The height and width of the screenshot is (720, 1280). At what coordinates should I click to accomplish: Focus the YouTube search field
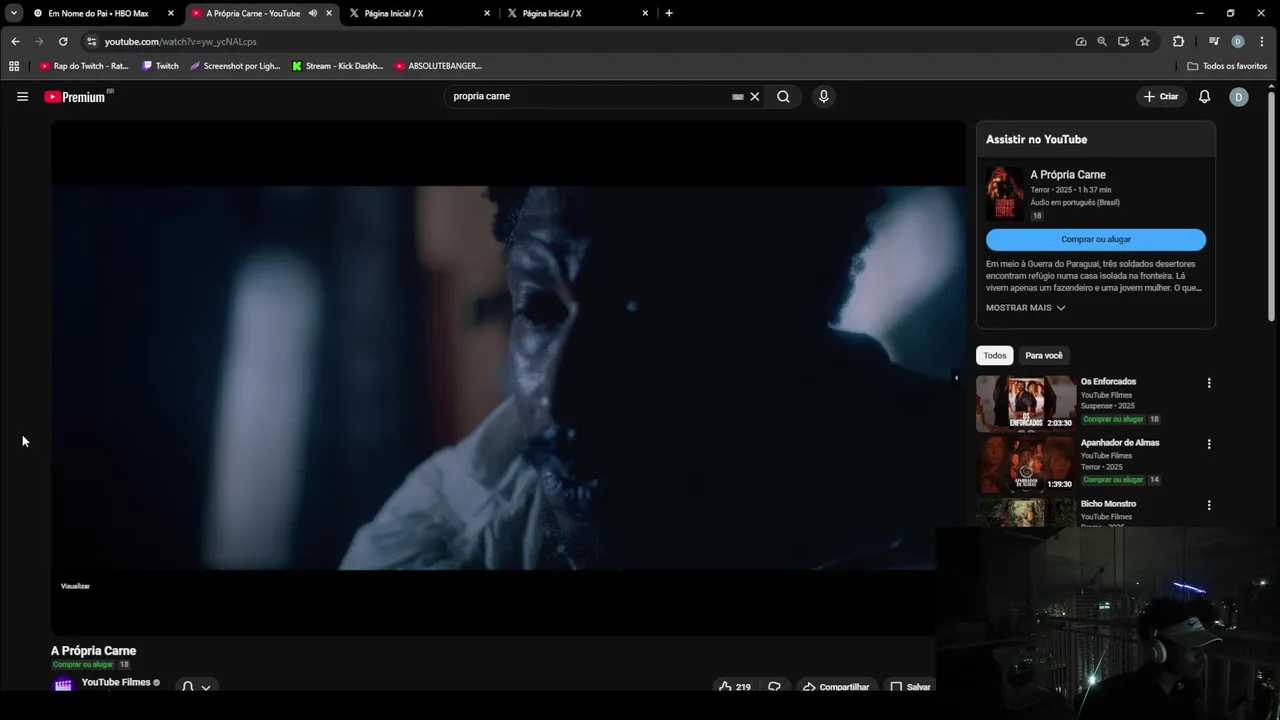590,97
